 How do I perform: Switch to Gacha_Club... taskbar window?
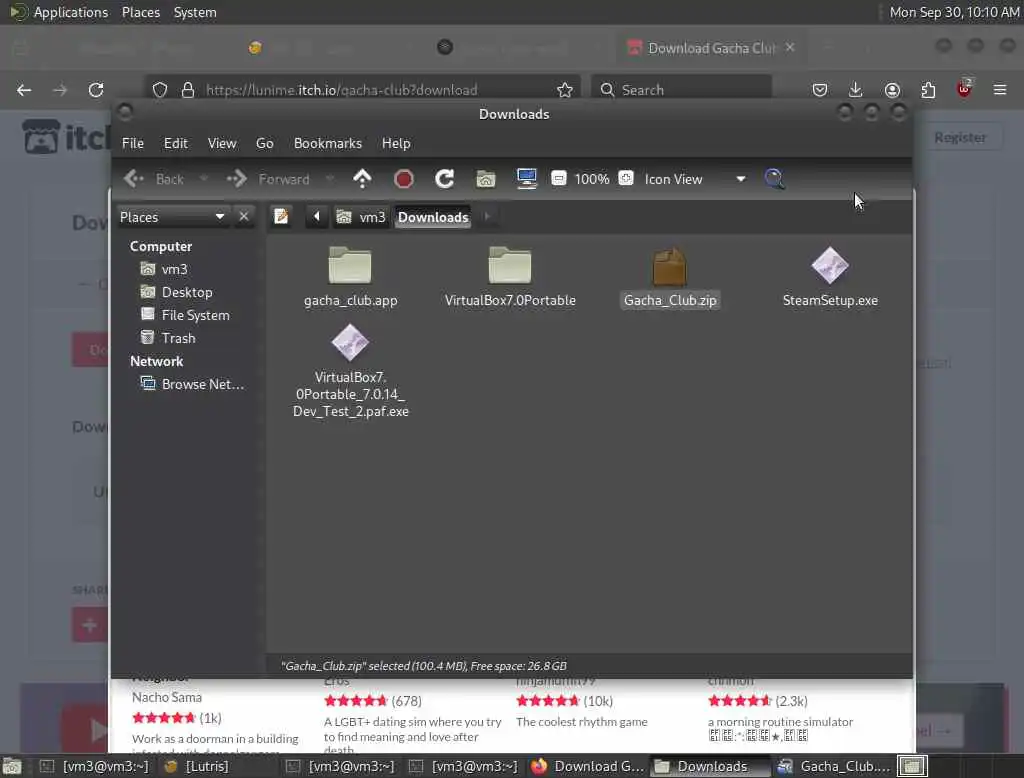pyautogui.click(x=834, y=766)
